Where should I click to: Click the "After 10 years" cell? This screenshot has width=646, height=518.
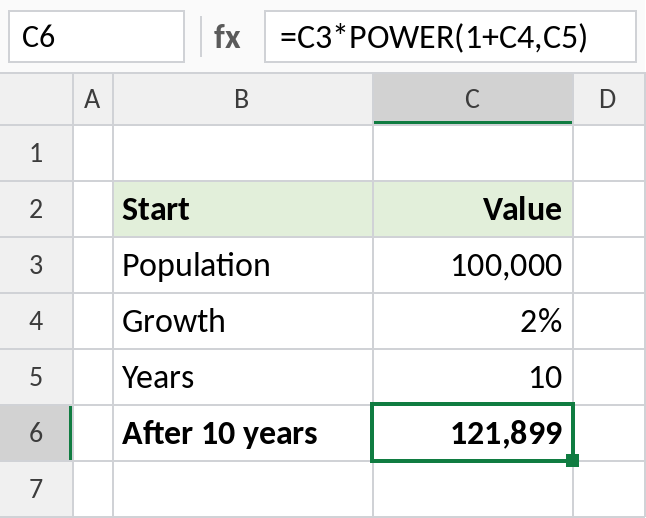(243, 433)
